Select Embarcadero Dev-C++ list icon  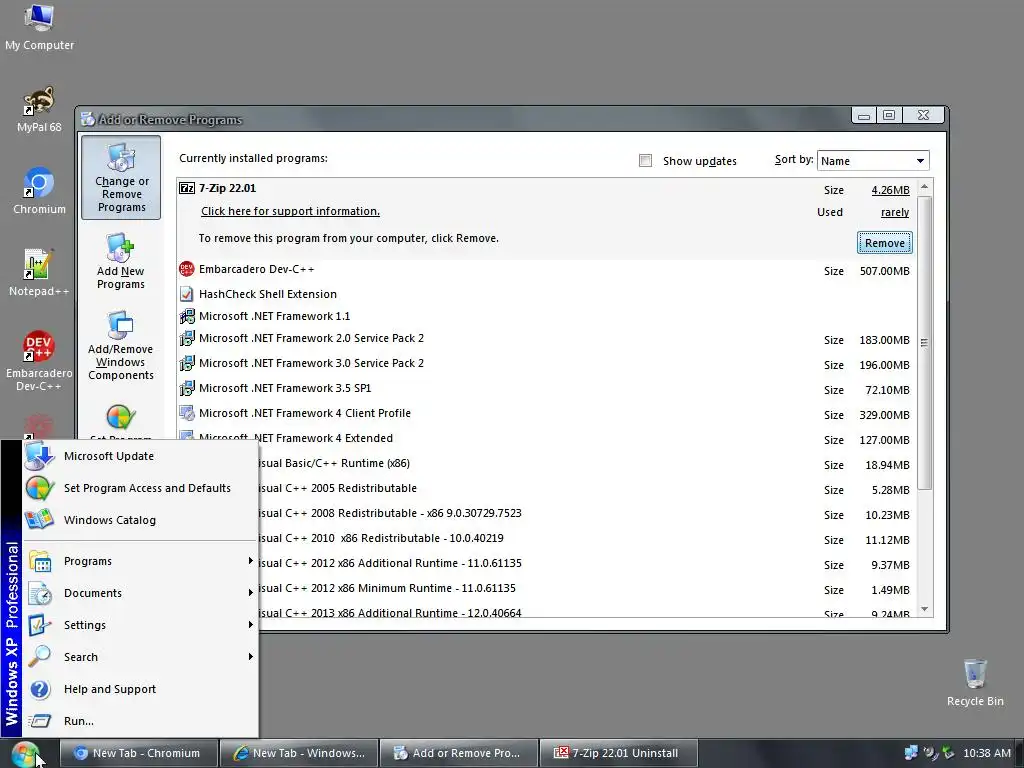click(187, 268)
